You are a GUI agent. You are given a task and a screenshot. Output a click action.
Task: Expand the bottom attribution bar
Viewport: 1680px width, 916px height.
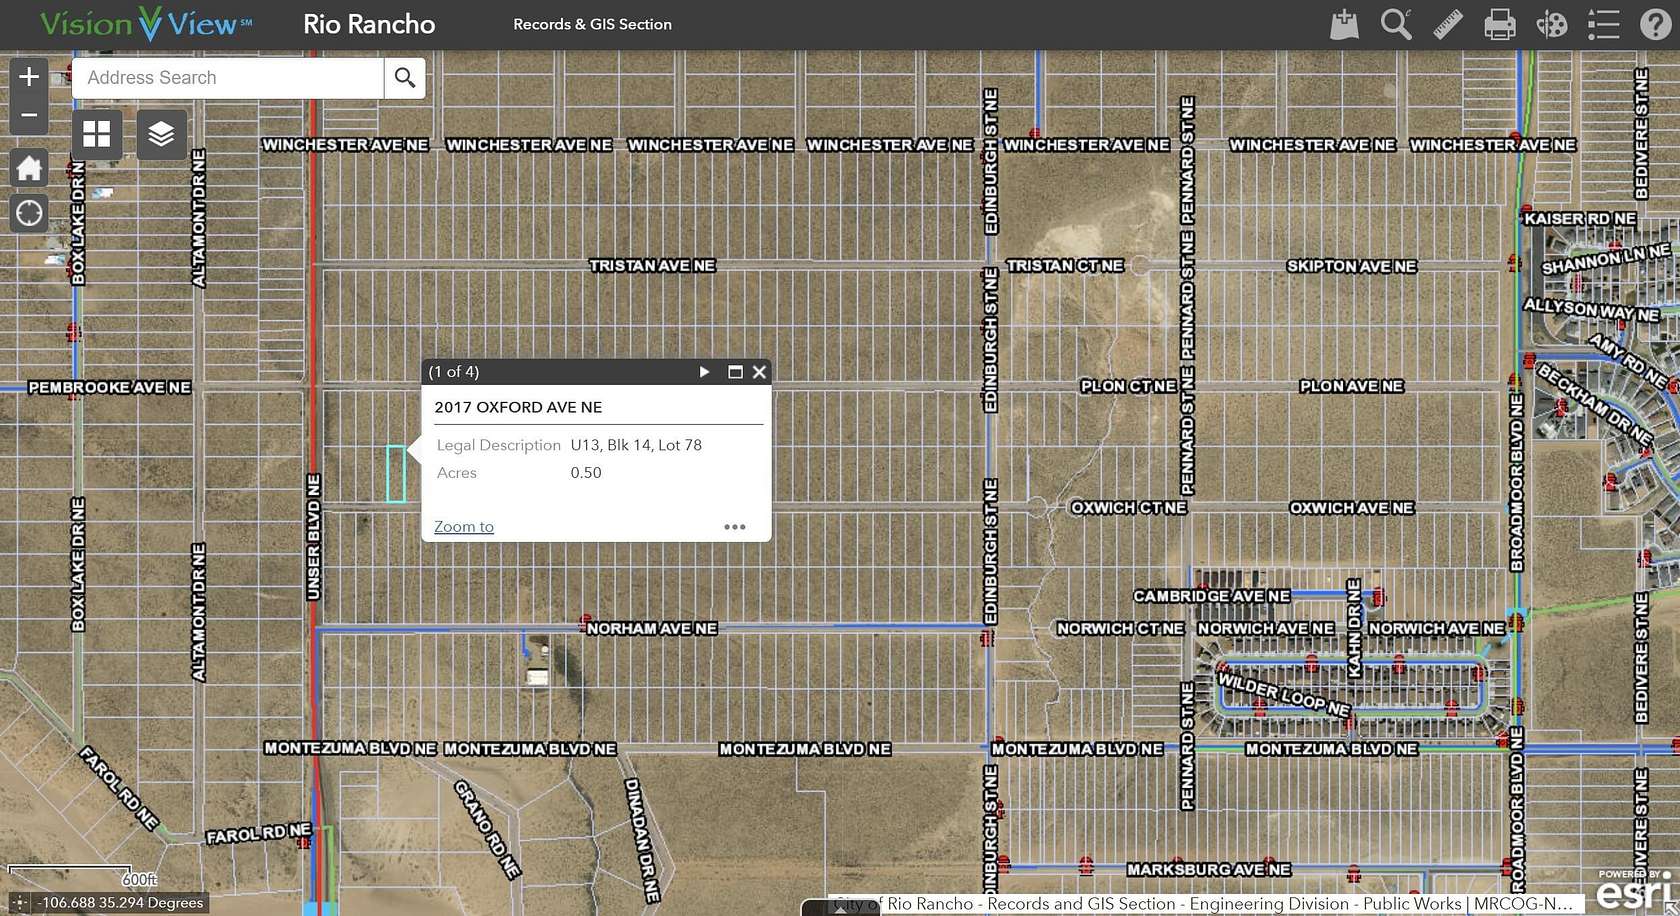point(840,908)
